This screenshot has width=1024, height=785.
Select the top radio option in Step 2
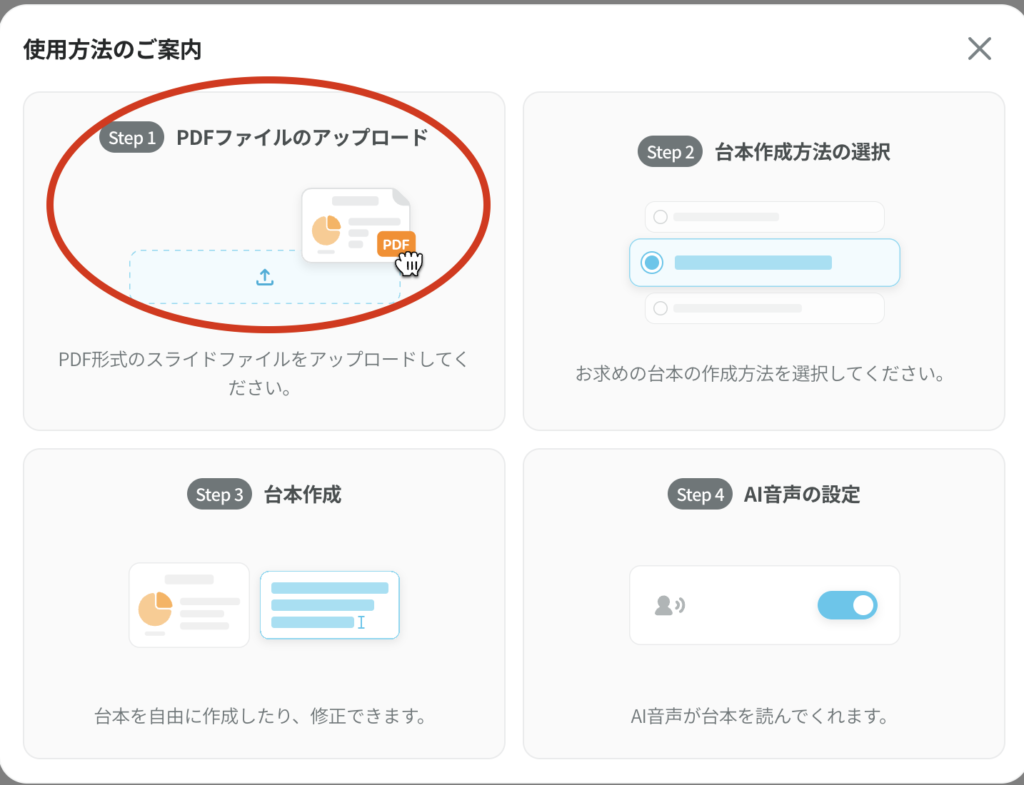point(660,216)
